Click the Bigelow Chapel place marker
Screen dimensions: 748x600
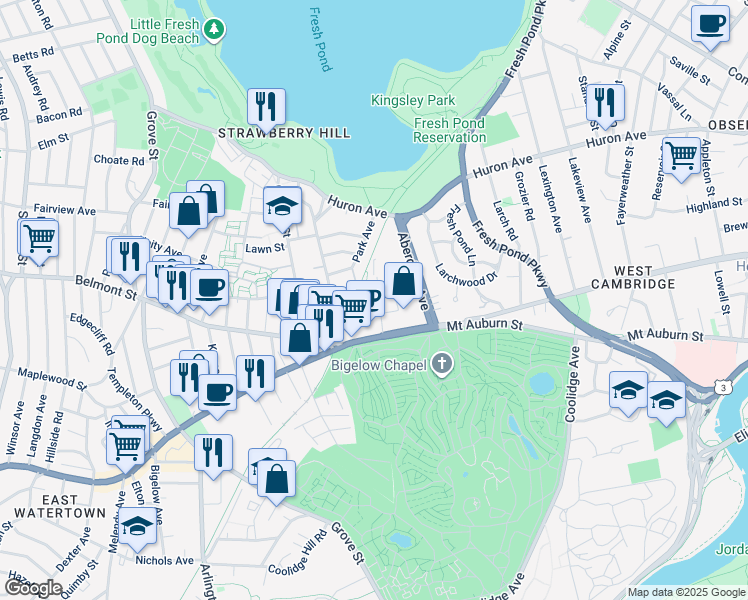(x=443, y=364)
